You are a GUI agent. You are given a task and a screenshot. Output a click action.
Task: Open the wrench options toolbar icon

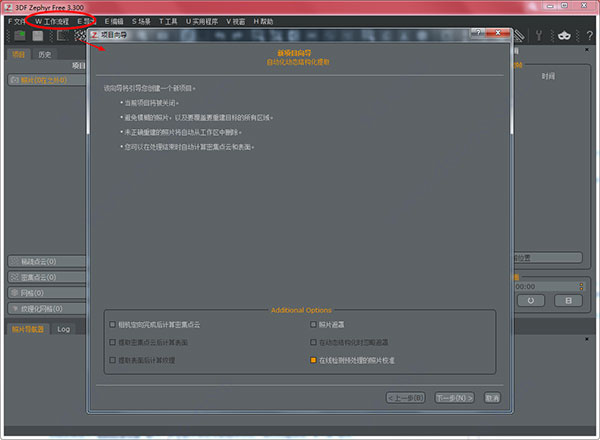point(539,36)
